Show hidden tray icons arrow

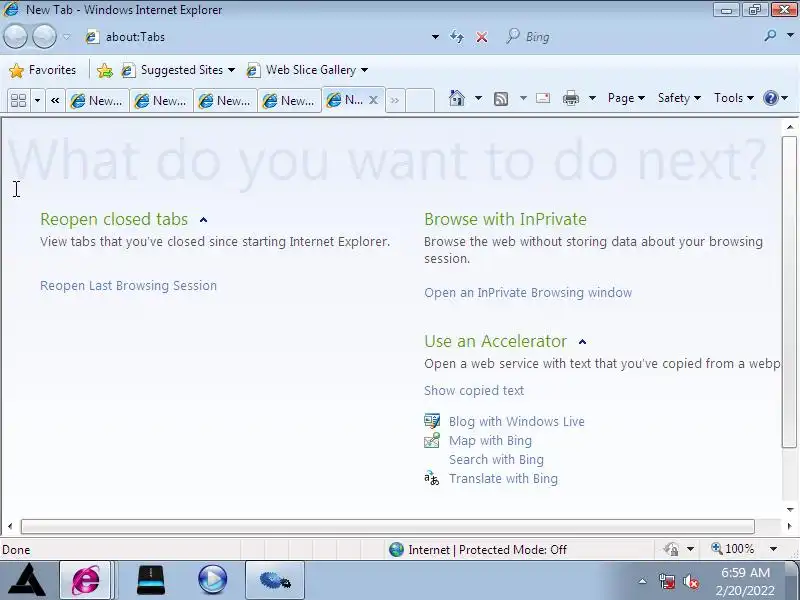[642, 581]
